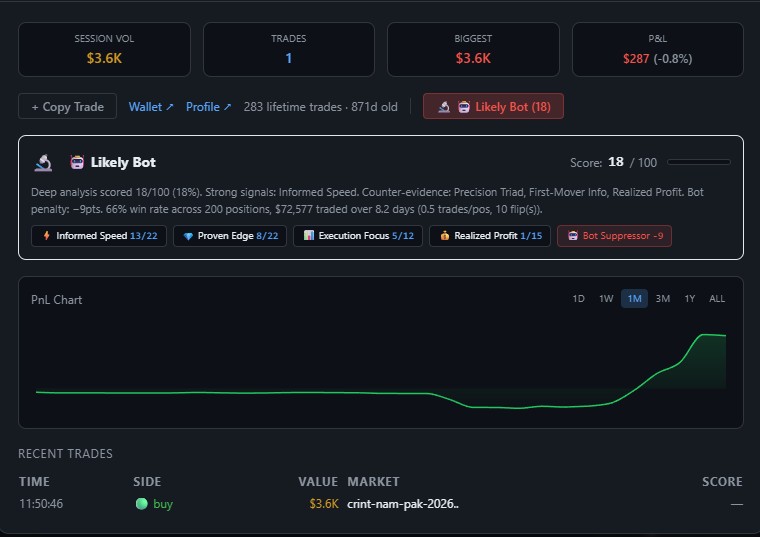
Task: Select the Realized Profit 1/15 chip
Action: coord(490,236)
